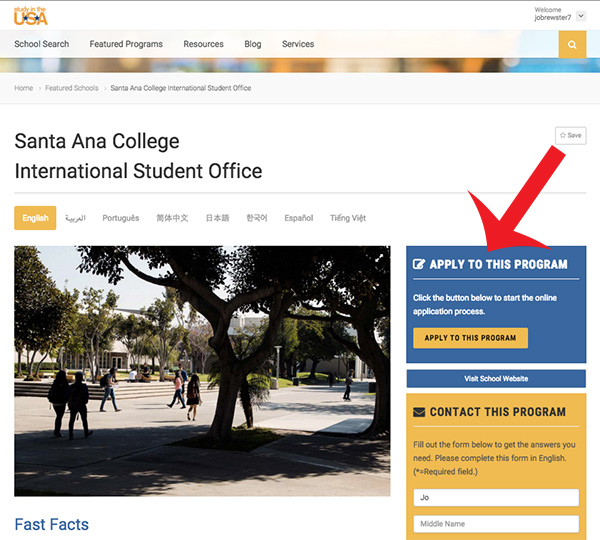Image resolution: width=600 pixels, height=540 pixels.
Task: Click the Fast Facts heading
Action: point(52,524)
